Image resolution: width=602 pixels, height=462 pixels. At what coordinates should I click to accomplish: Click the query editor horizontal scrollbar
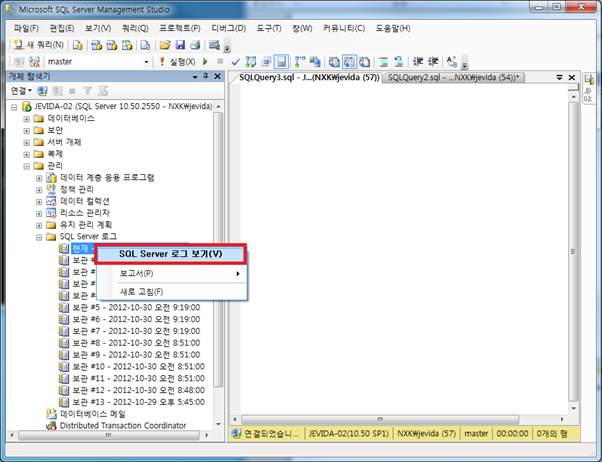[x=380, y=419]
